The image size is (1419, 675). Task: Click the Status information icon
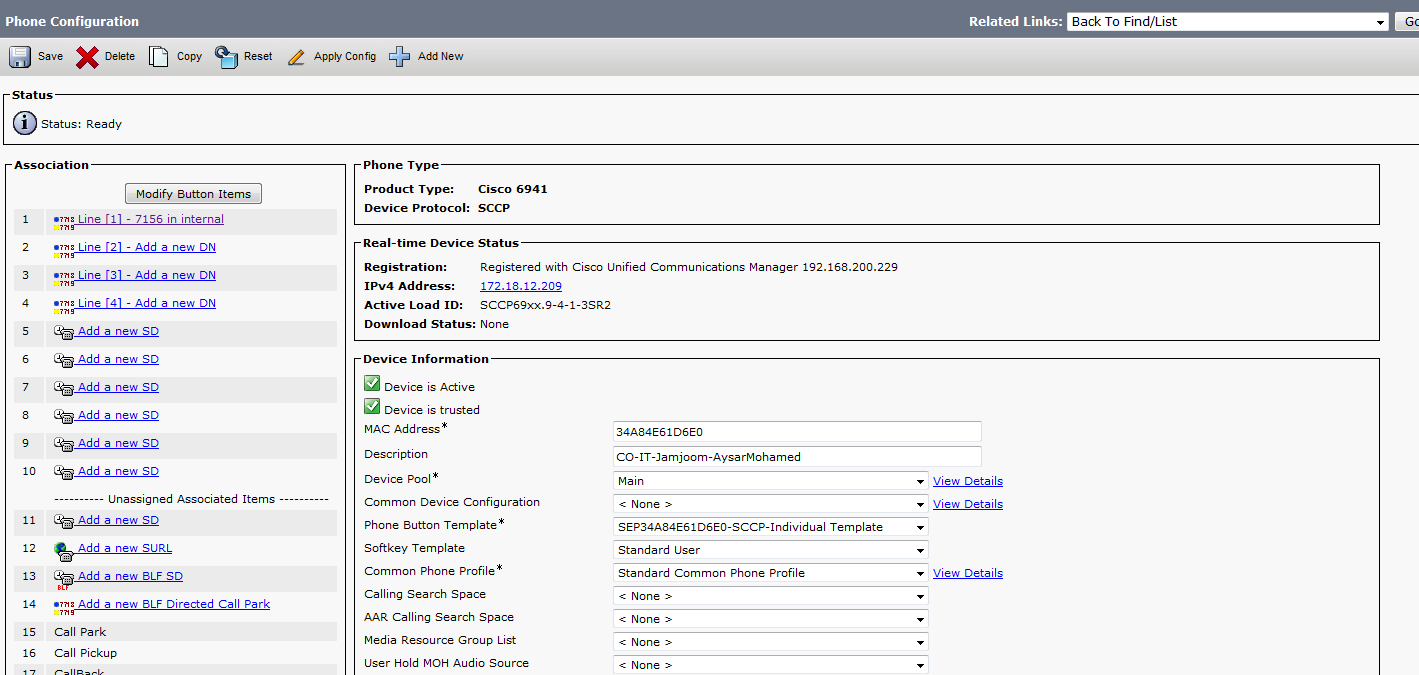[25, 124]
